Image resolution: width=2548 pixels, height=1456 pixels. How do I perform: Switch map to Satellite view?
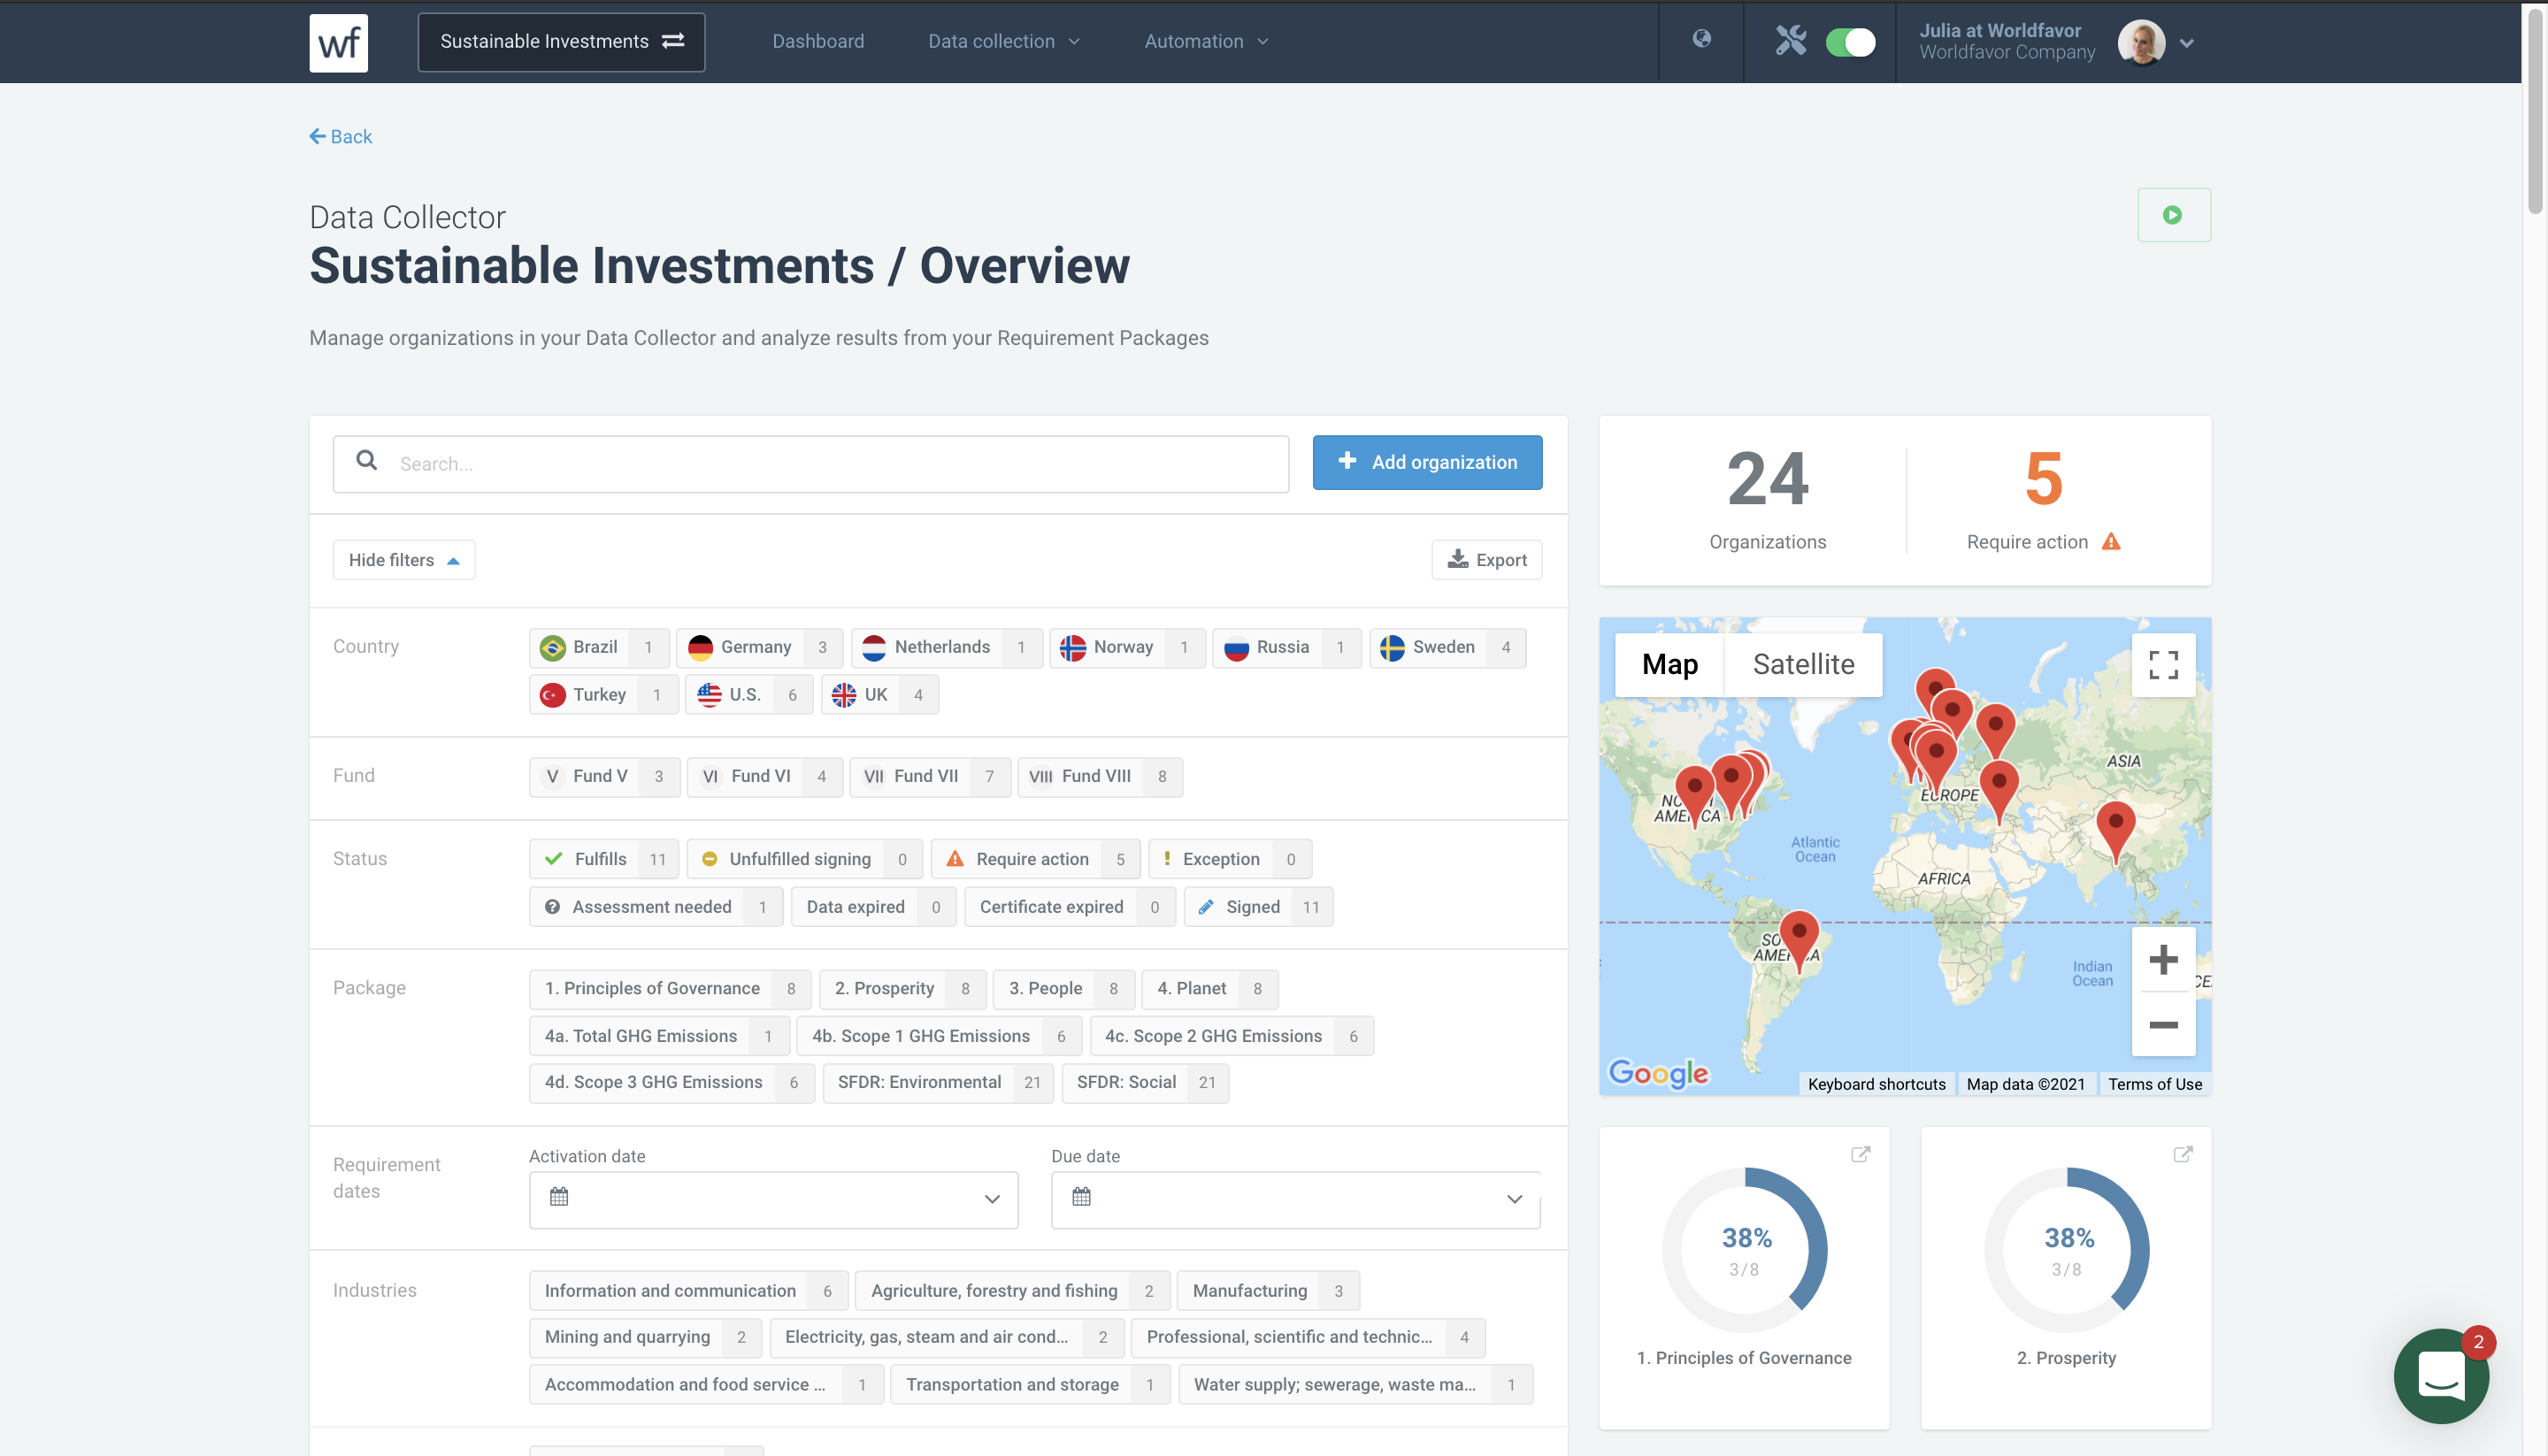tap(1803, 665)
